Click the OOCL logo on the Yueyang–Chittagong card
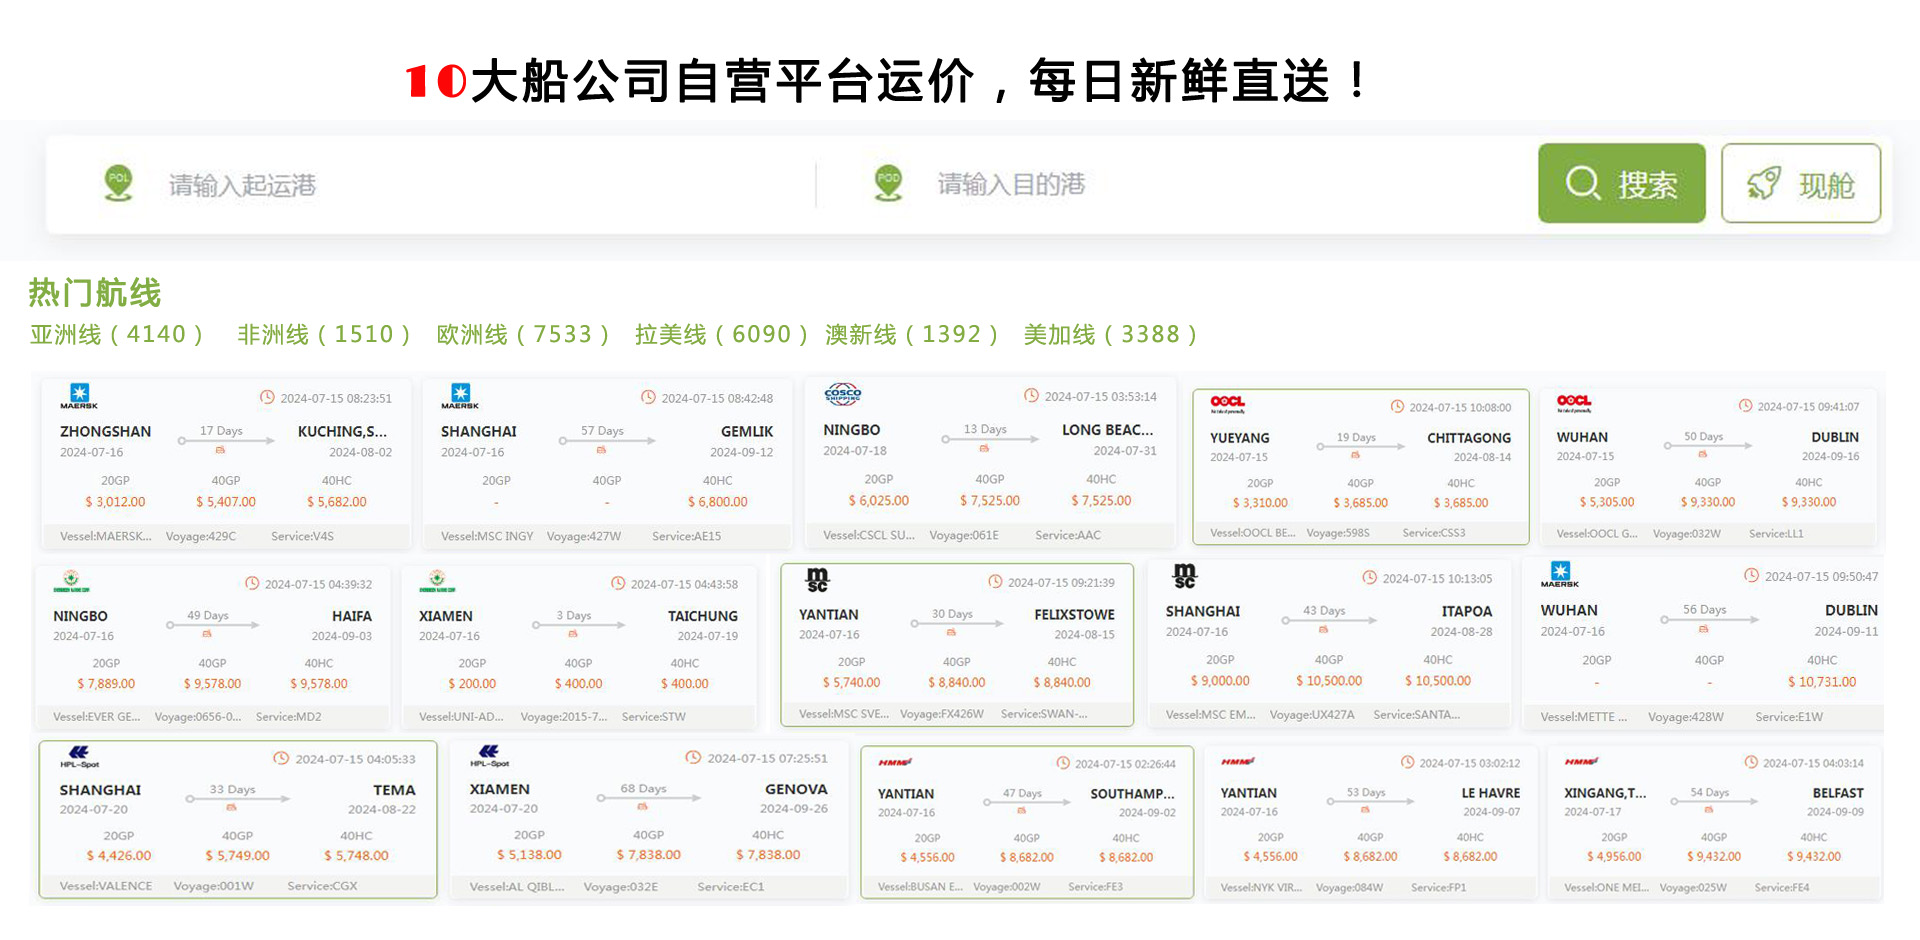This screenshot has width=1920, height=940. (1227, 404)
